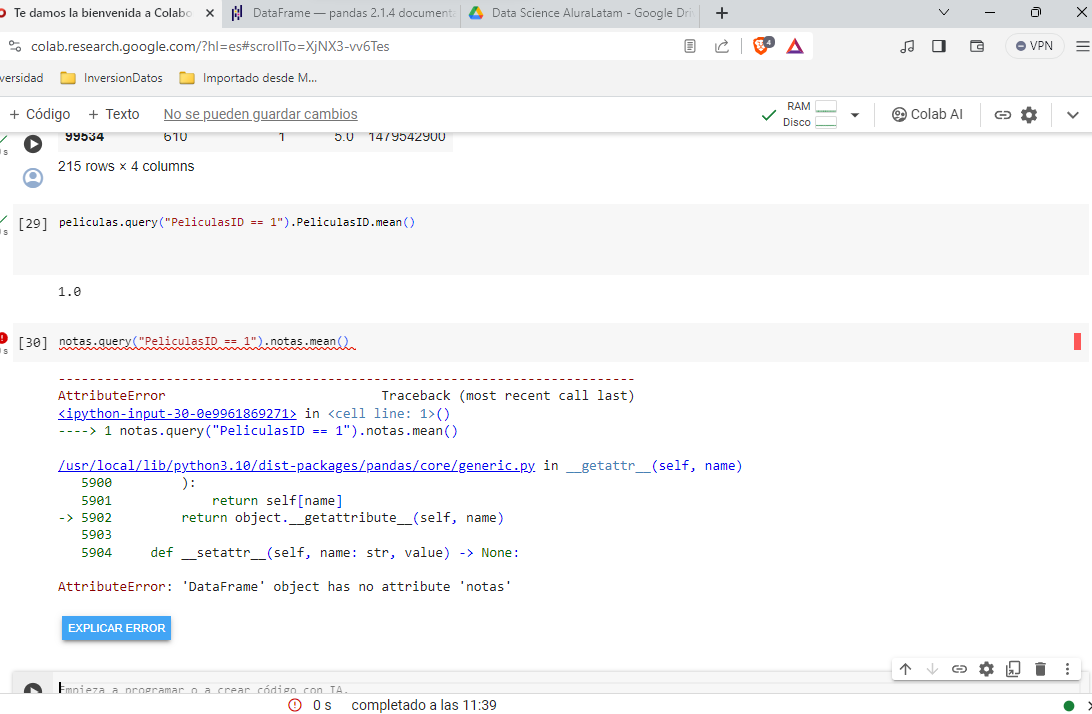Collapse the Colab header with chevron
The image size is (1092, 714).
click(1072, 115)
